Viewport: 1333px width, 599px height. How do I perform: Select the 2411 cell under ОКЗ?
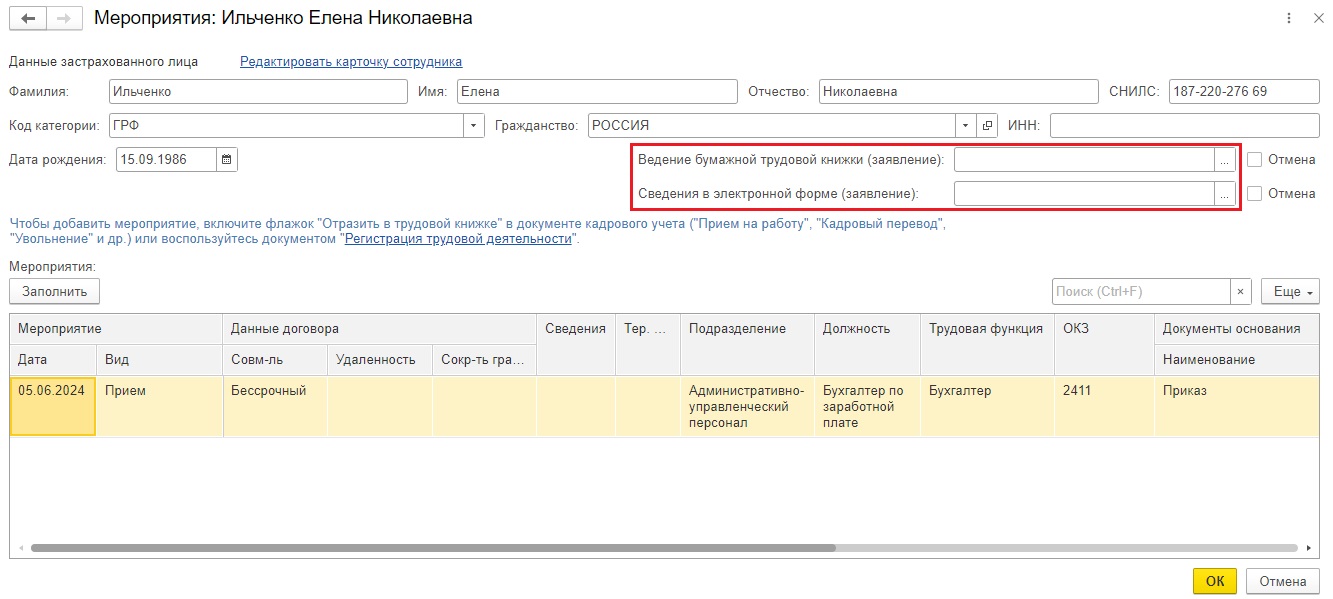click(1104, 406)
